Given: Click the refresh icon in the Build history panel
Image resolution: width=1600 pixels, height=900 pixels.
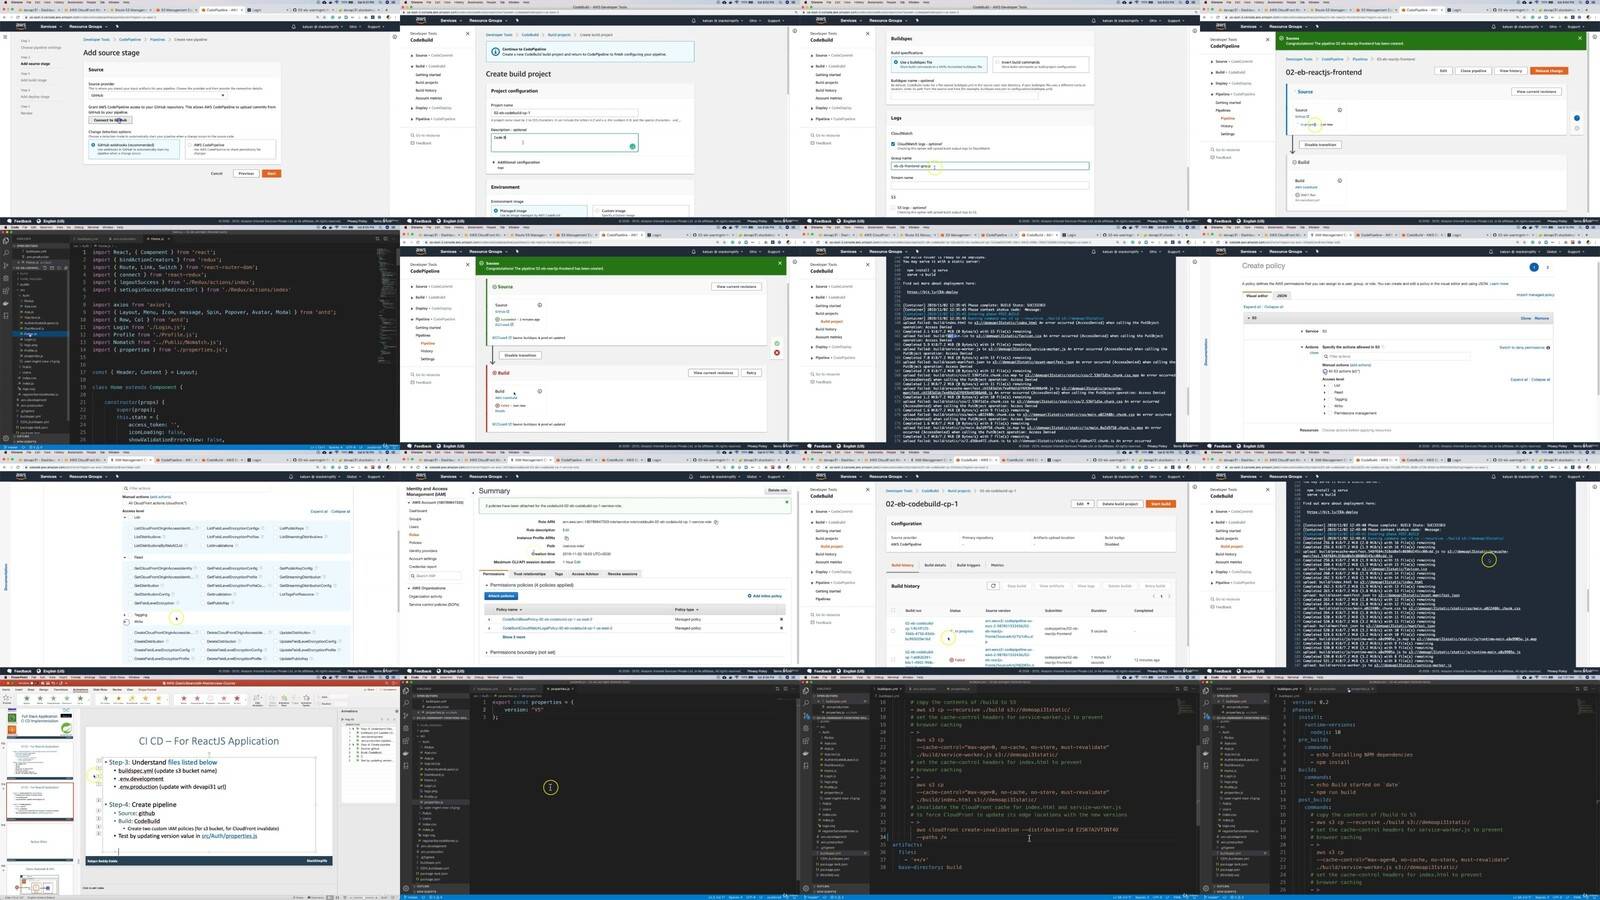Looking at the screenshot, I should 993,586.
